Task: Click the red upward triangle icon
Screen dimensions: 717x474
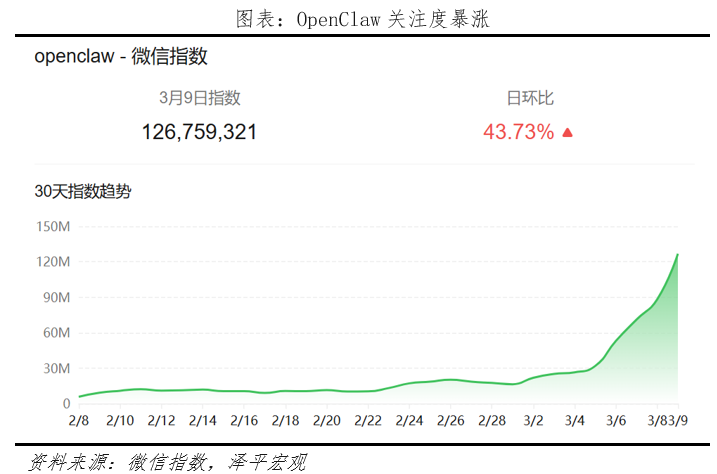Action: [568, 132]
